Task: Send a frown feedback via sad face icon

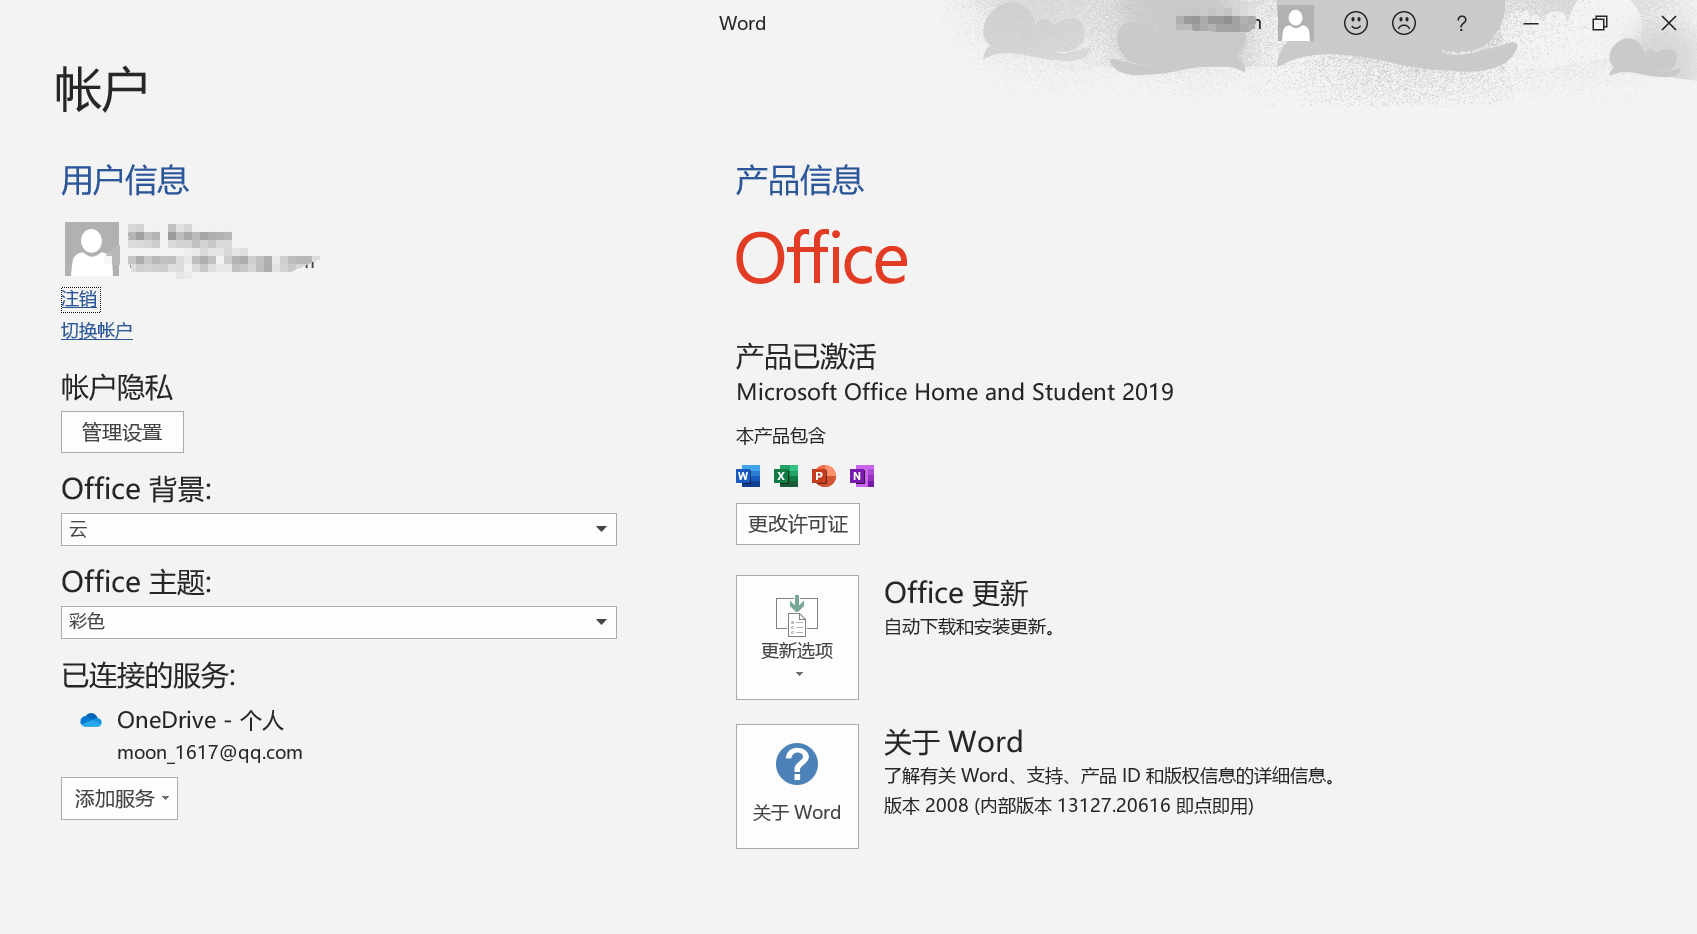Action: [x=1404, y=23]
